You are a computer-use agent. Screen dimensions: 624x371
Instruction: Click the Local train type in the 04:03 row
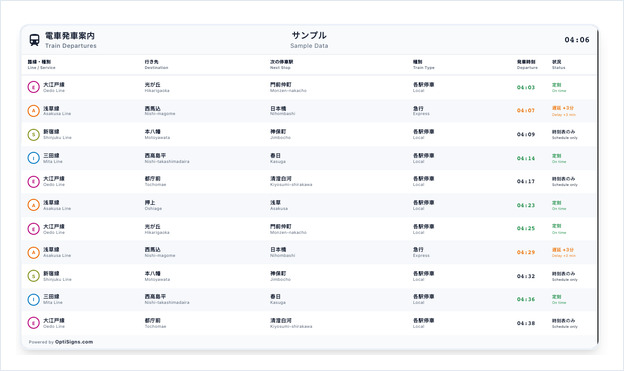[423, 87]
